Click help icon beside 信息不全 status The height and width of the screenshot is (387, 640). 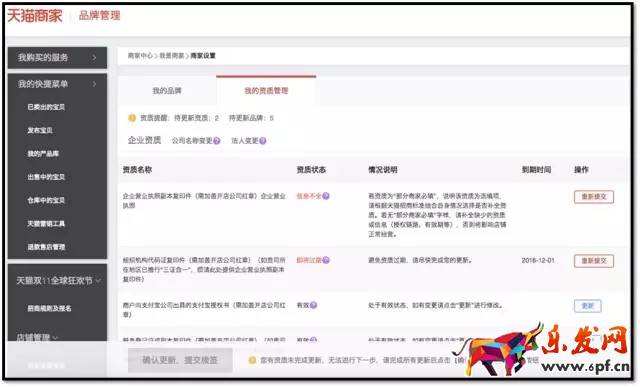pyautogui.click(x=326, y=196)
